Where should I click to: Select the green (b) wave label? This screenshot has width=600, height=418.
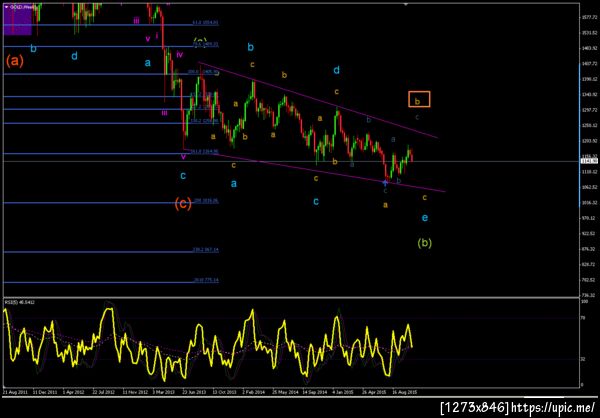tap(425, 243)
